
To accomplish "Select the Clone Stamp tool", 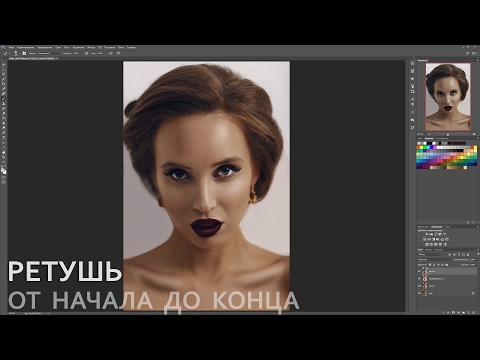I will 4,103.
